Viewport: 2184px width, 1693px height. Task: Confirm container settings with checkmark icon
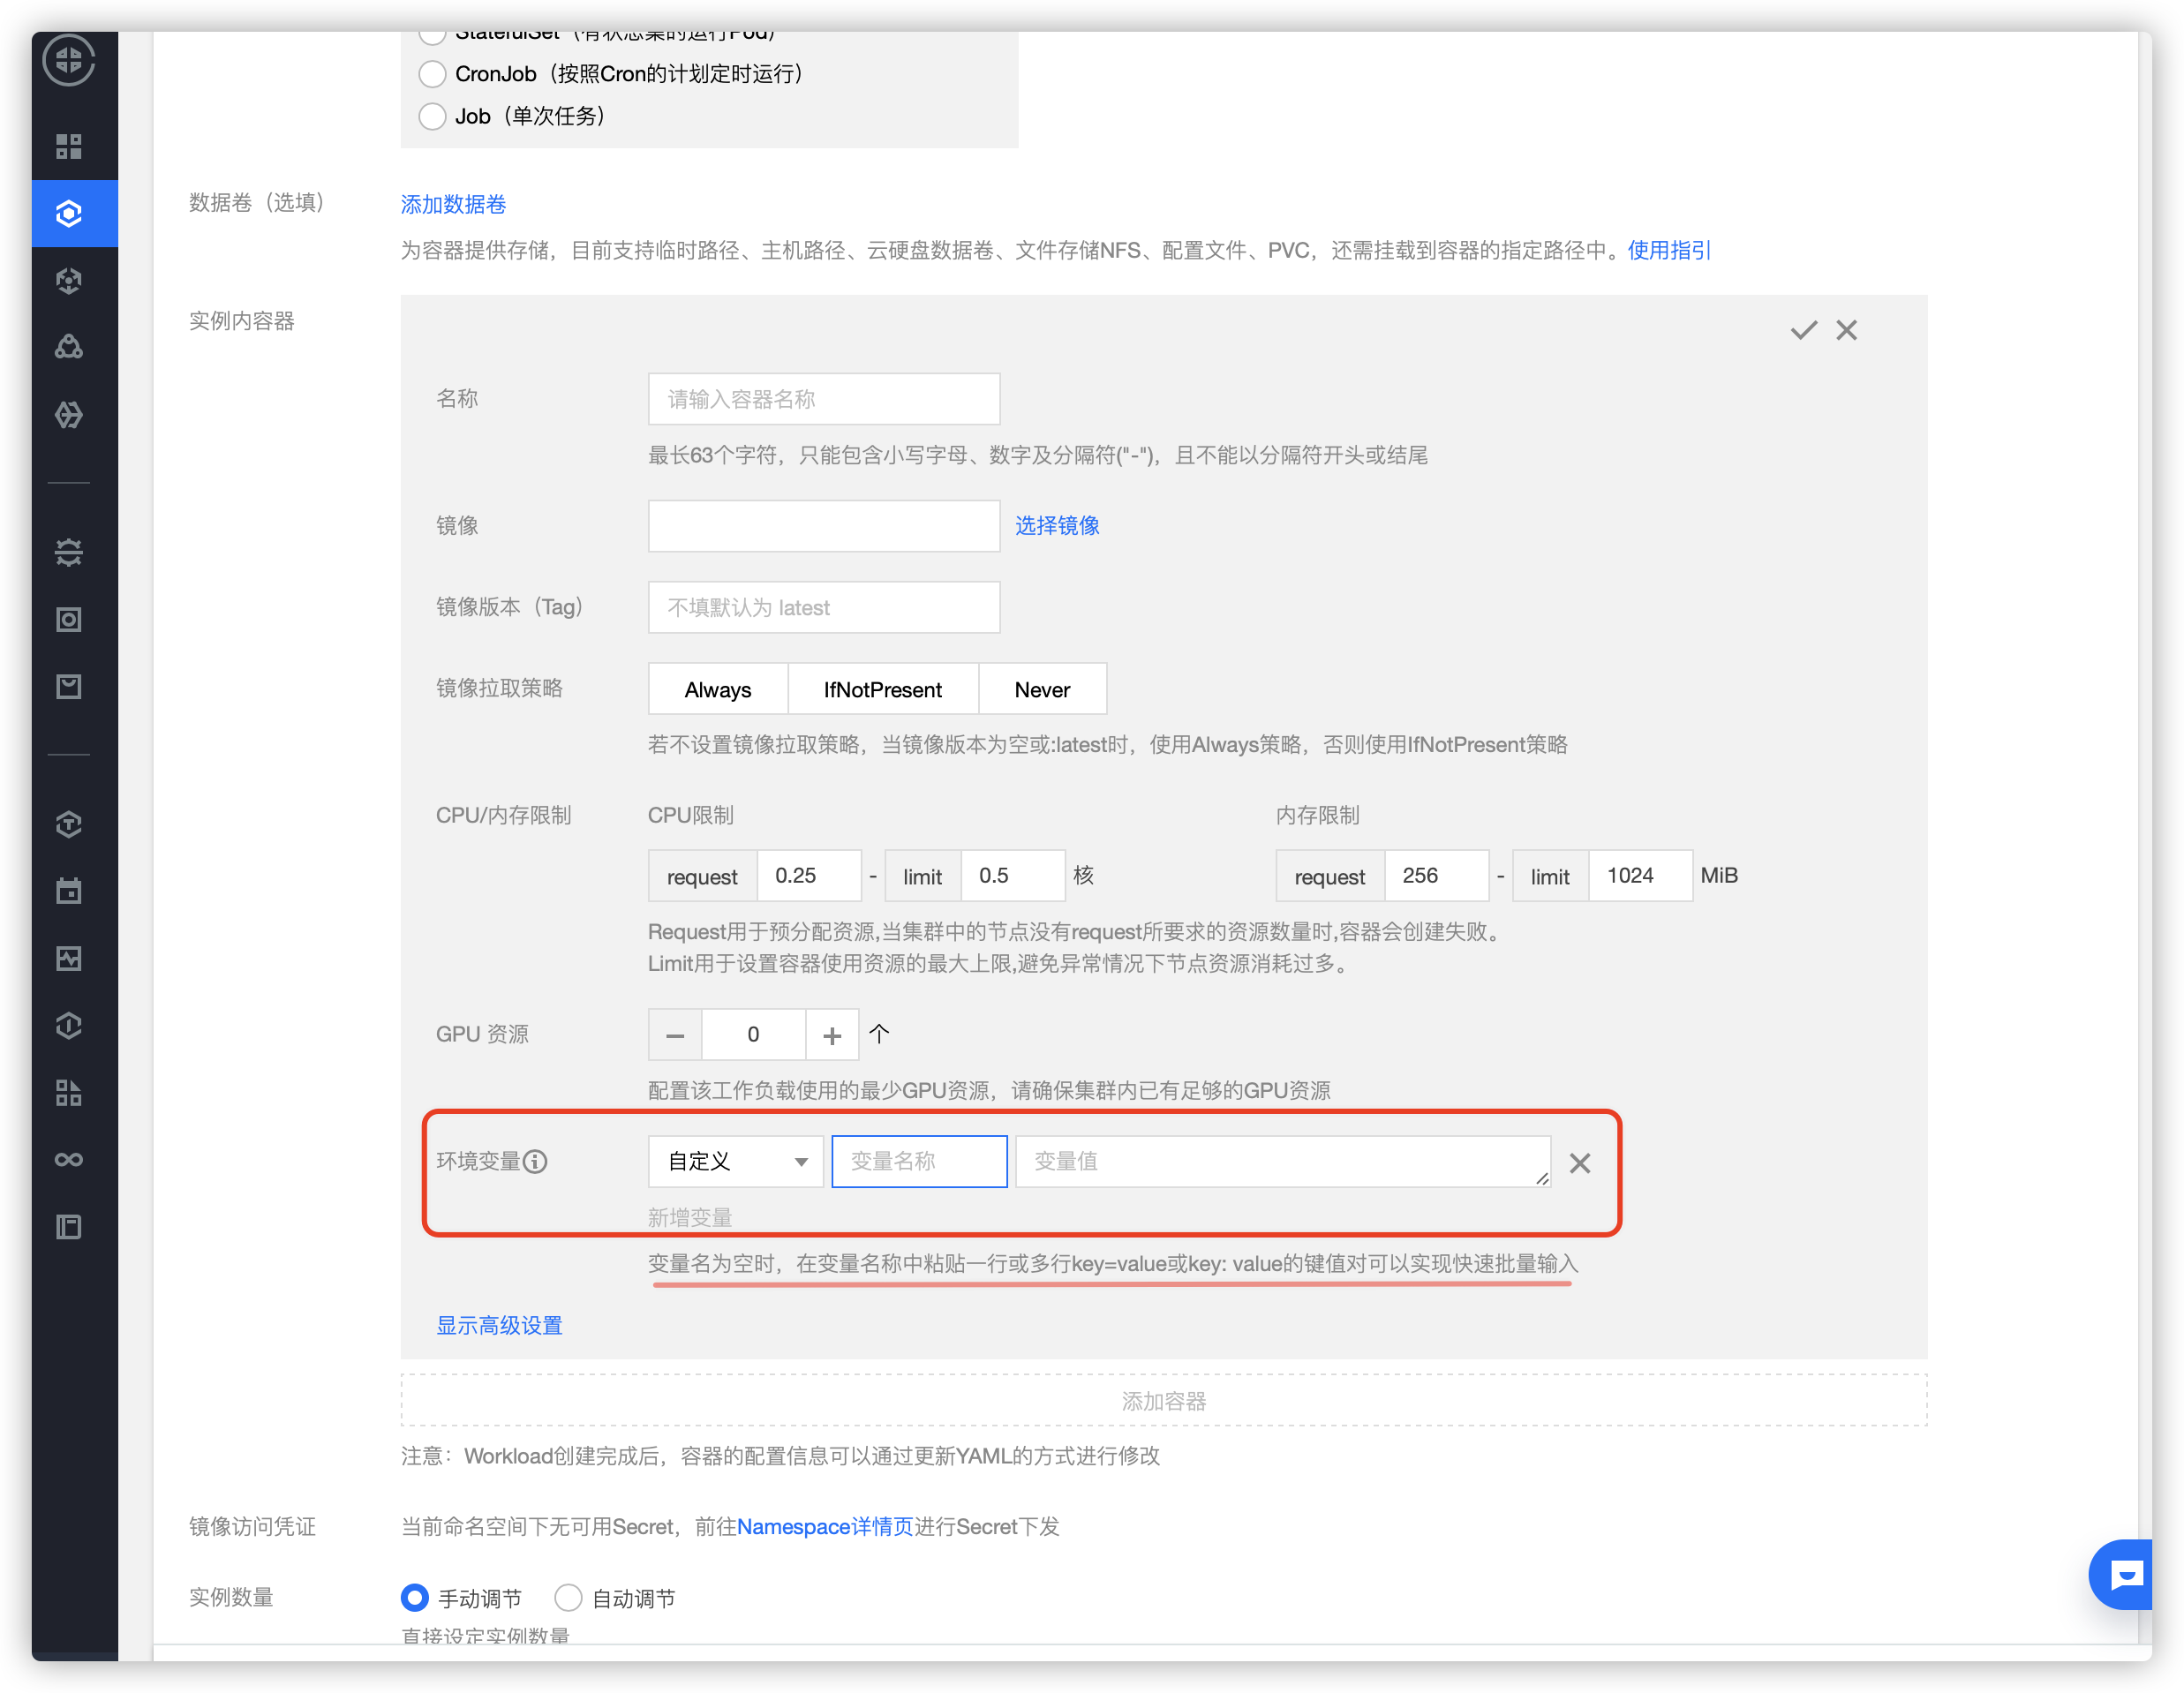point(1804,330)
